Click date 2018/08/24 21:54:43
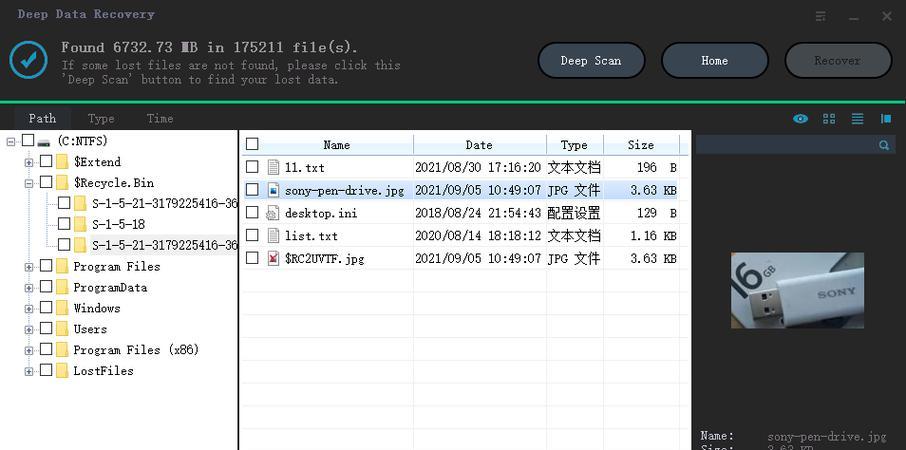 point(478,213)
